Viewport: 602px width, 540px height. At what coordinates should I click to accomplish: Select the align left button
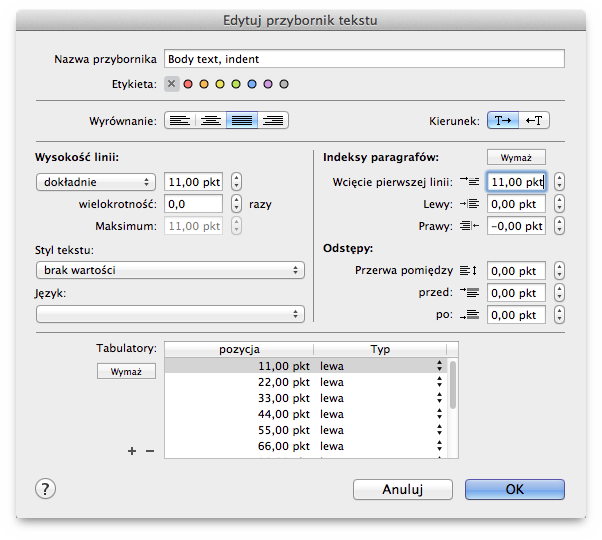[180, 121]
